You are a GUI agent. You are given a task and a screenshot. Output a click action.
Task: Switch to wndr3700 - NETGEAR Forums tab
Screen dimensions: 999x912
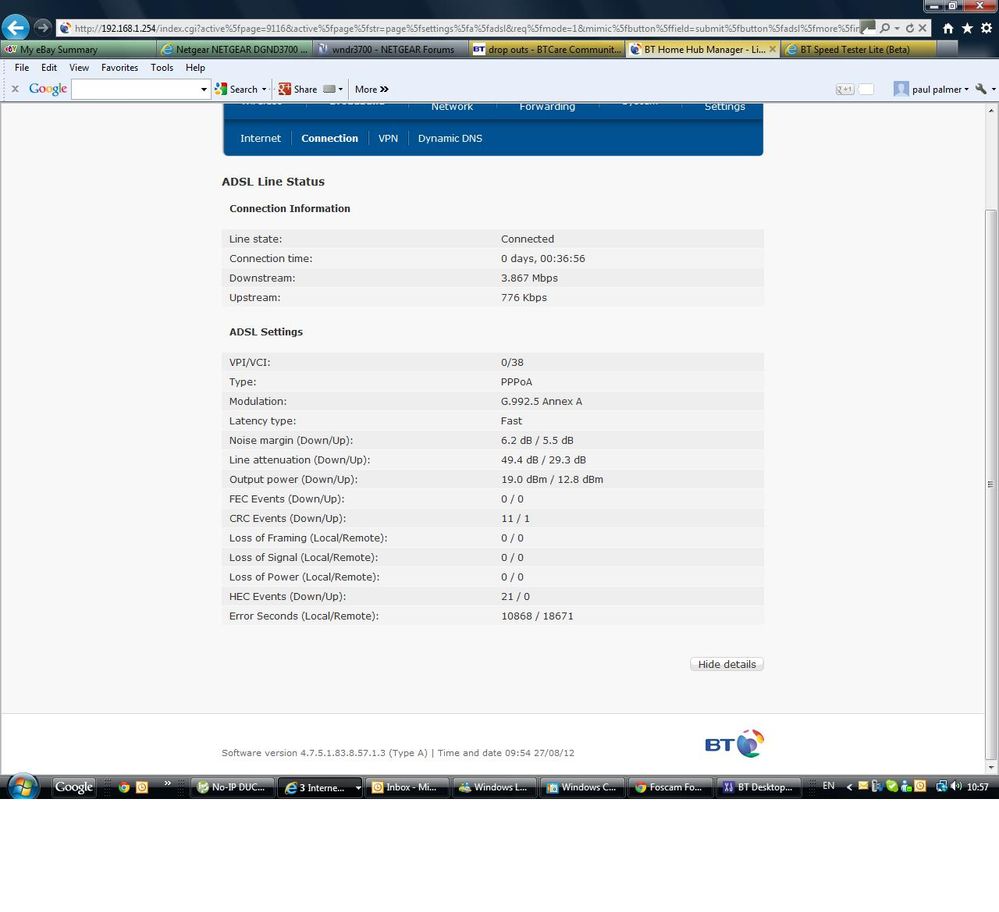[x=391, y=49]
